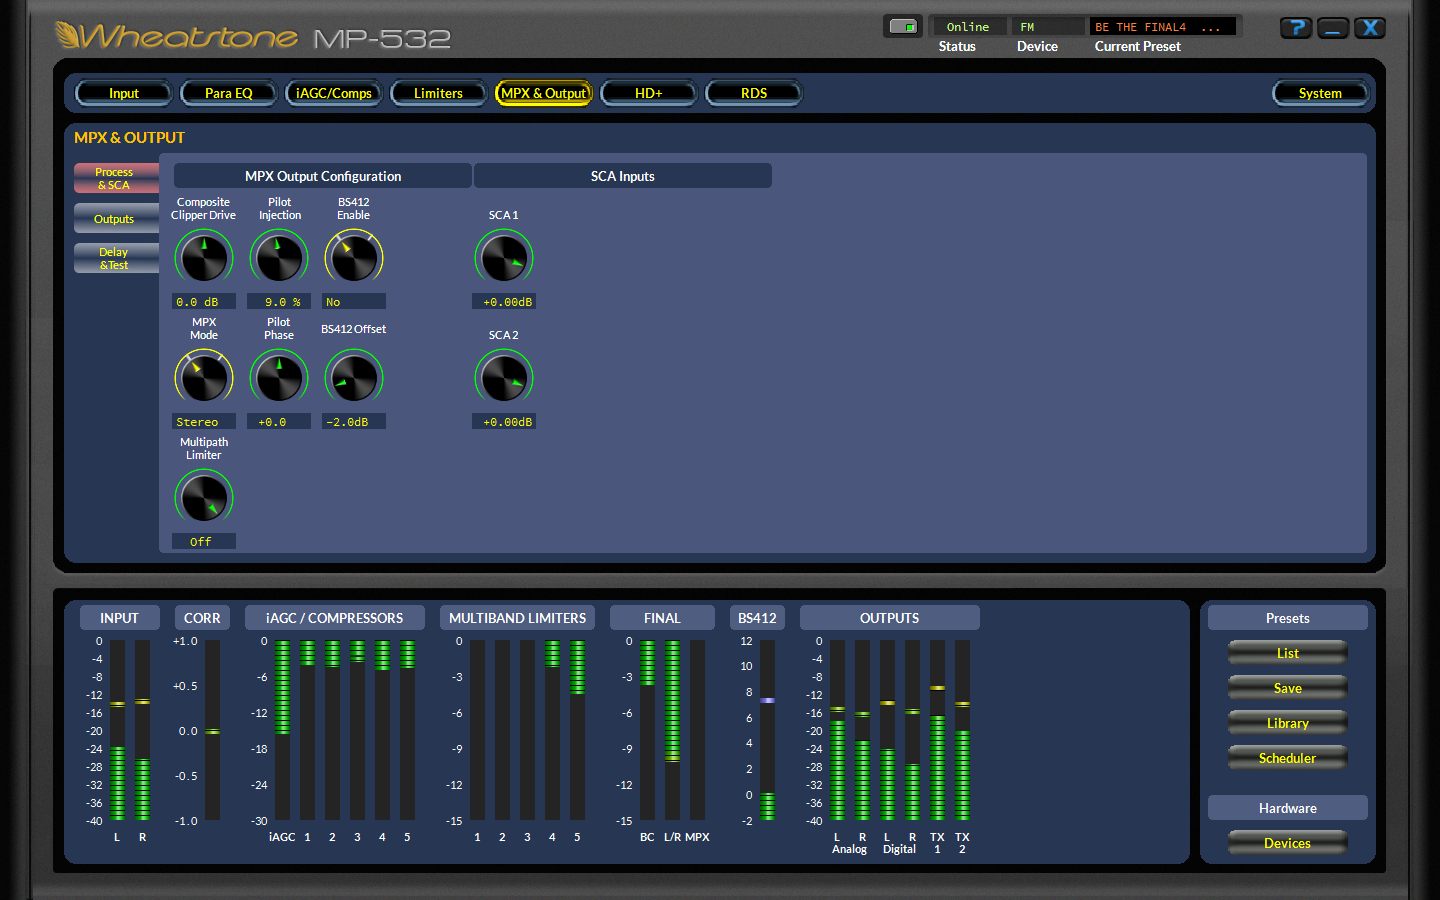Toggle the BS412 Enable knob
This screenshot has height=900, width=1440.
tap(354, 257)
